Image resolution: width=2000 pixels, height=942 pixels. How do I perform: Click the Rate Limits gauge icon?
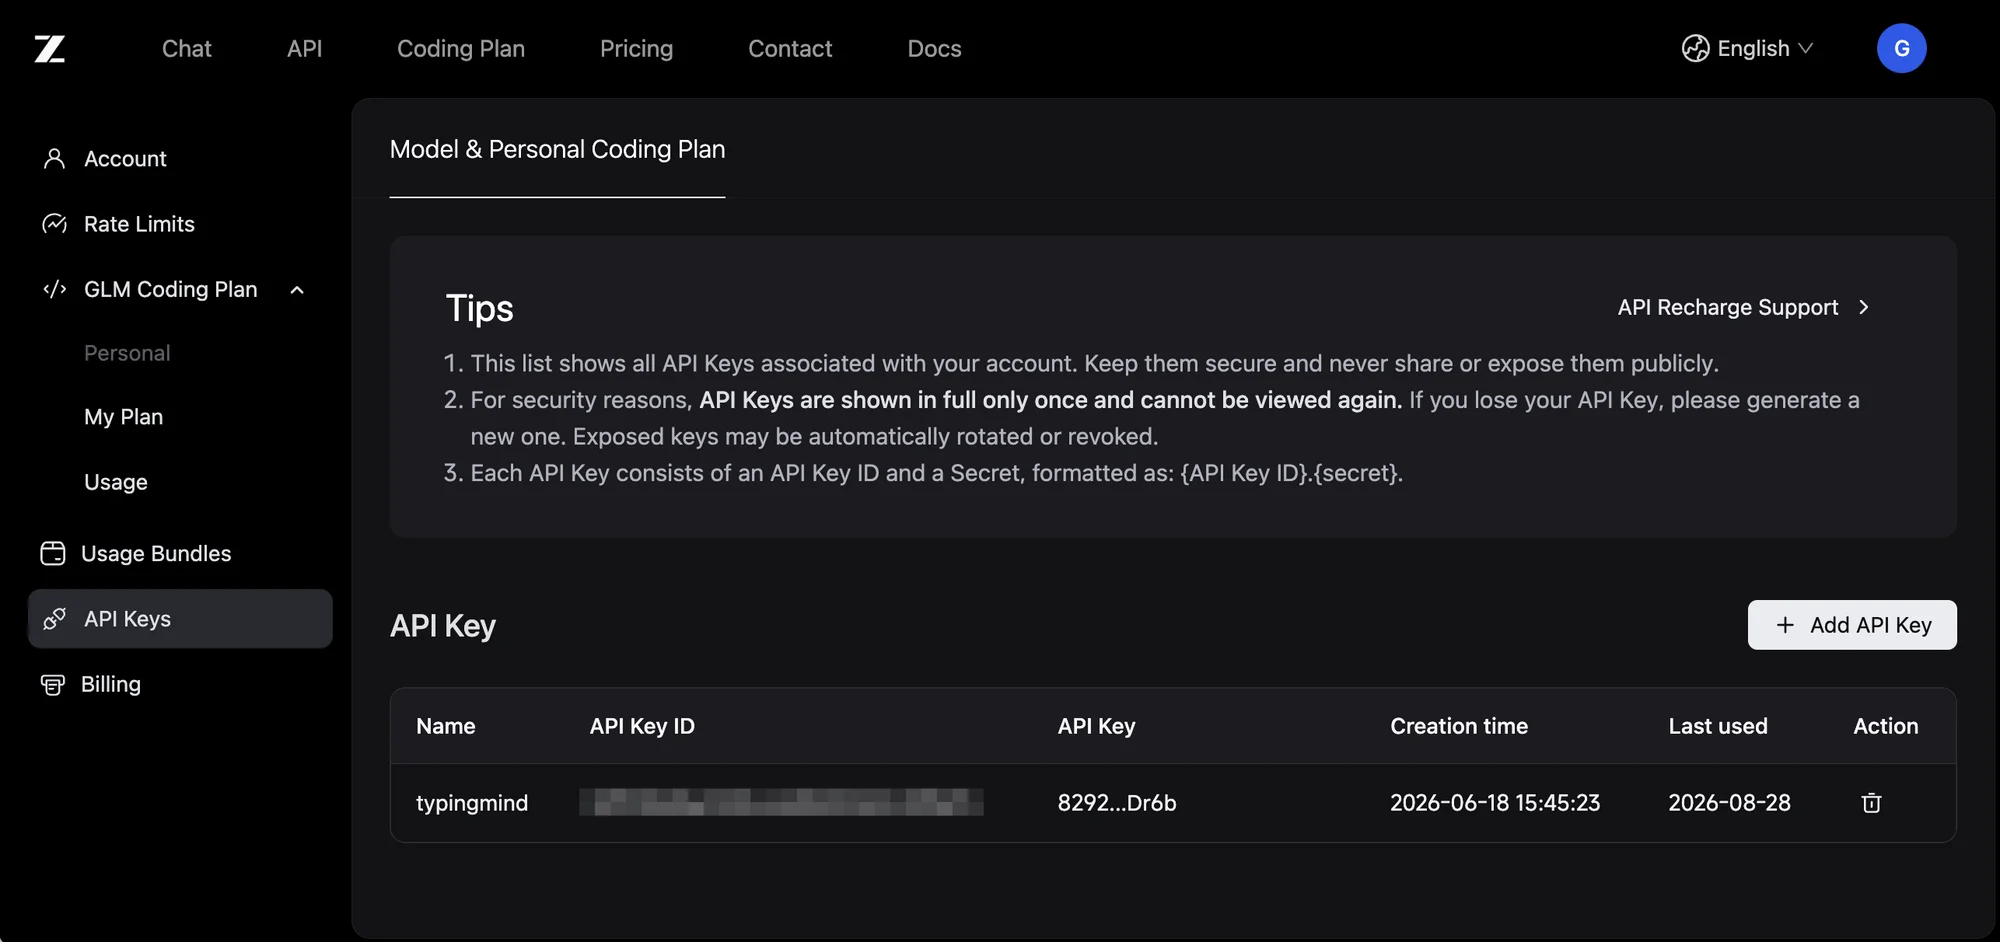(55, 224)
